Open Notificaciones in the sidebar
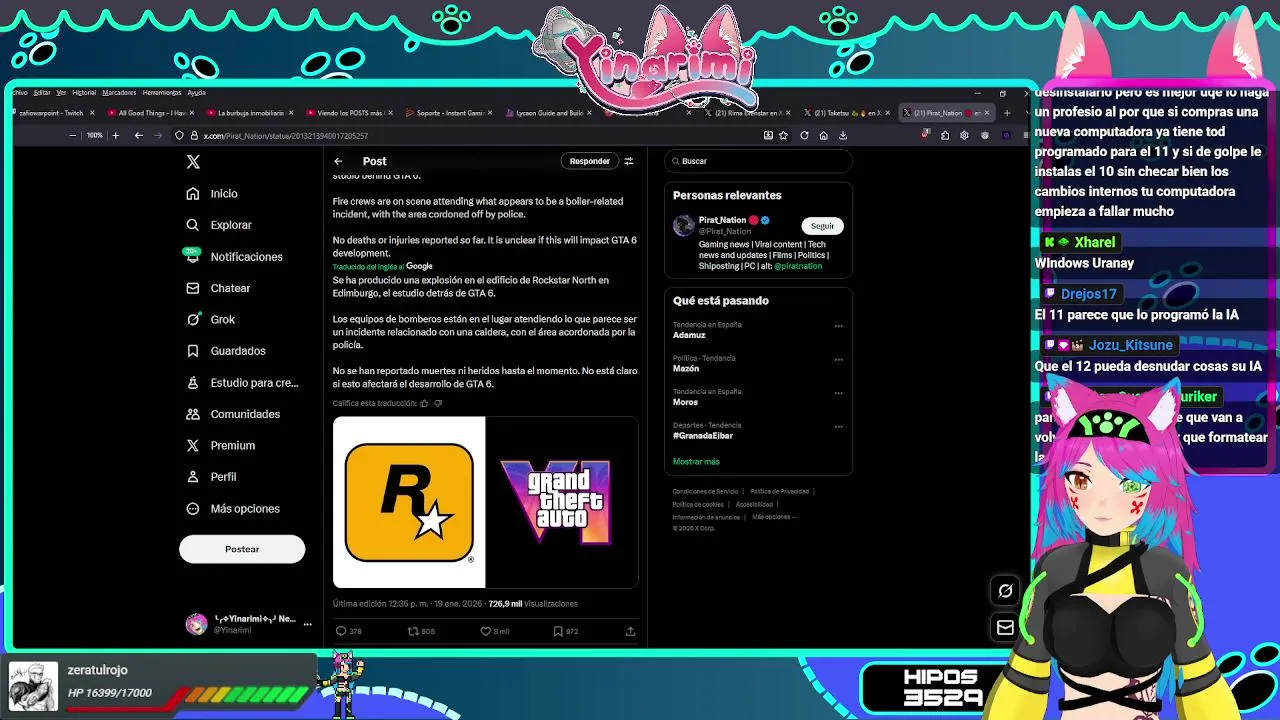 click(x=234, y=256)
